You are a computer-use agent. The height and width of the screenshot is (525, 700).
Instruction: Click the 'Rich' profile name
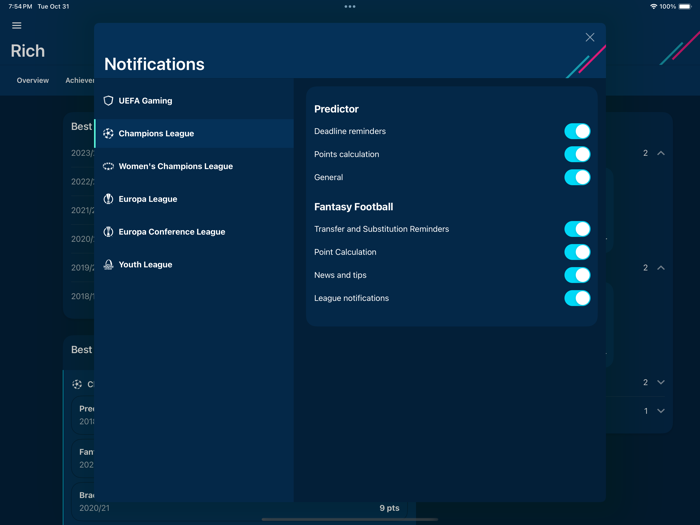coord(28,51)
